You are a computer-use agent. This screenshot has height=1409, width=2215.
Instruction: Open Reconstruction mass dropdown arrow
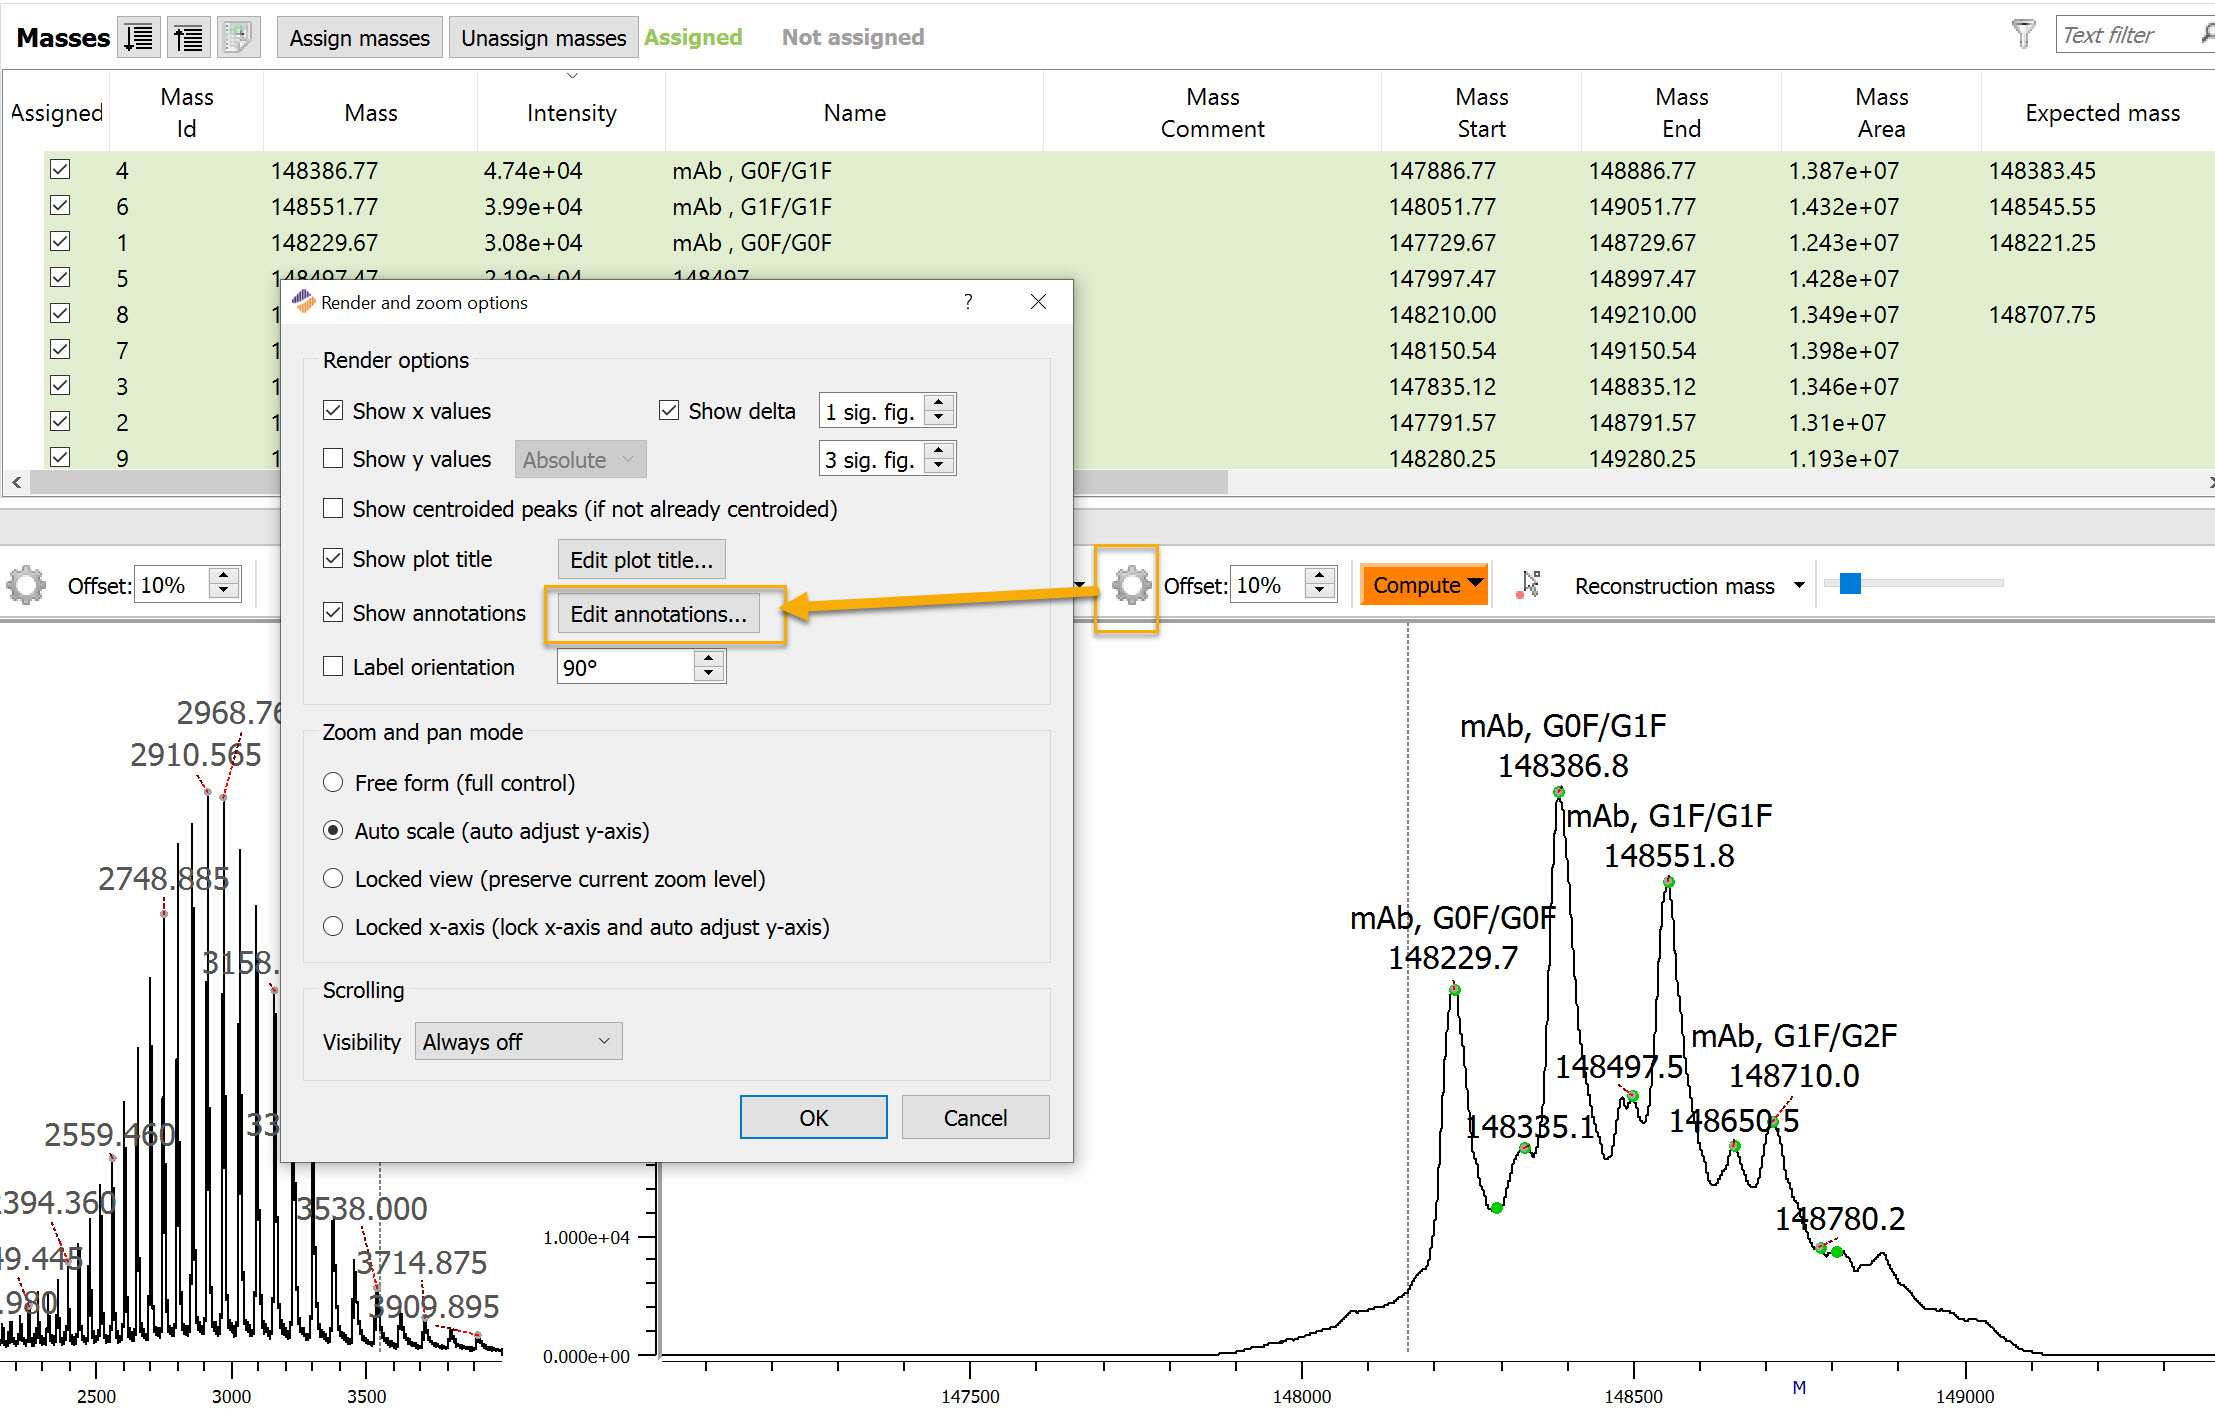tap(1799, 586)
